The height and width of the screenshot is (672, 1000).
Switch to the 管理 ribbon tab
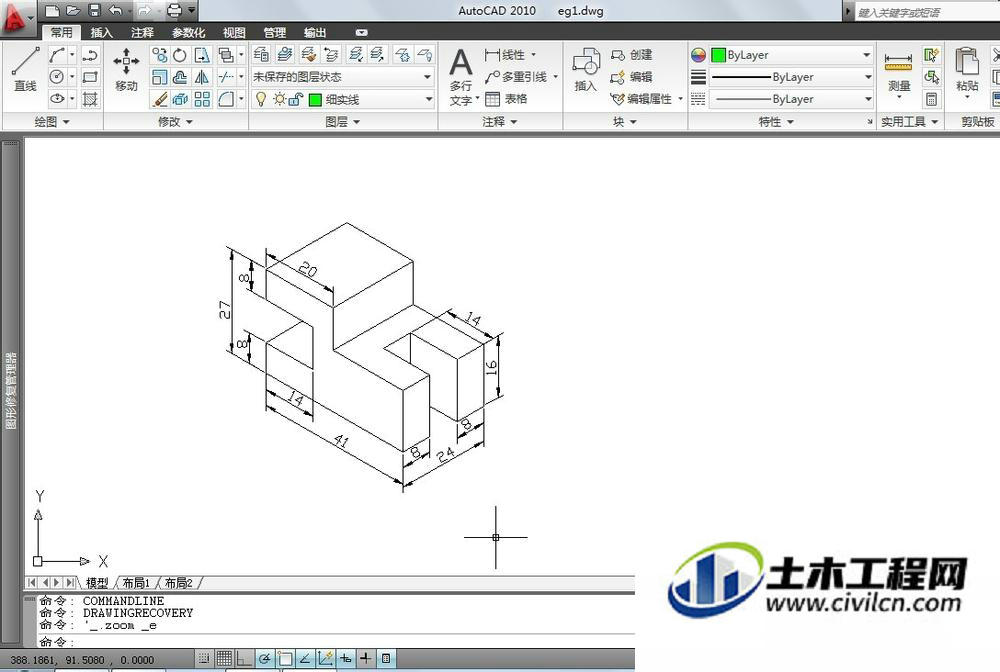(275, 32)
